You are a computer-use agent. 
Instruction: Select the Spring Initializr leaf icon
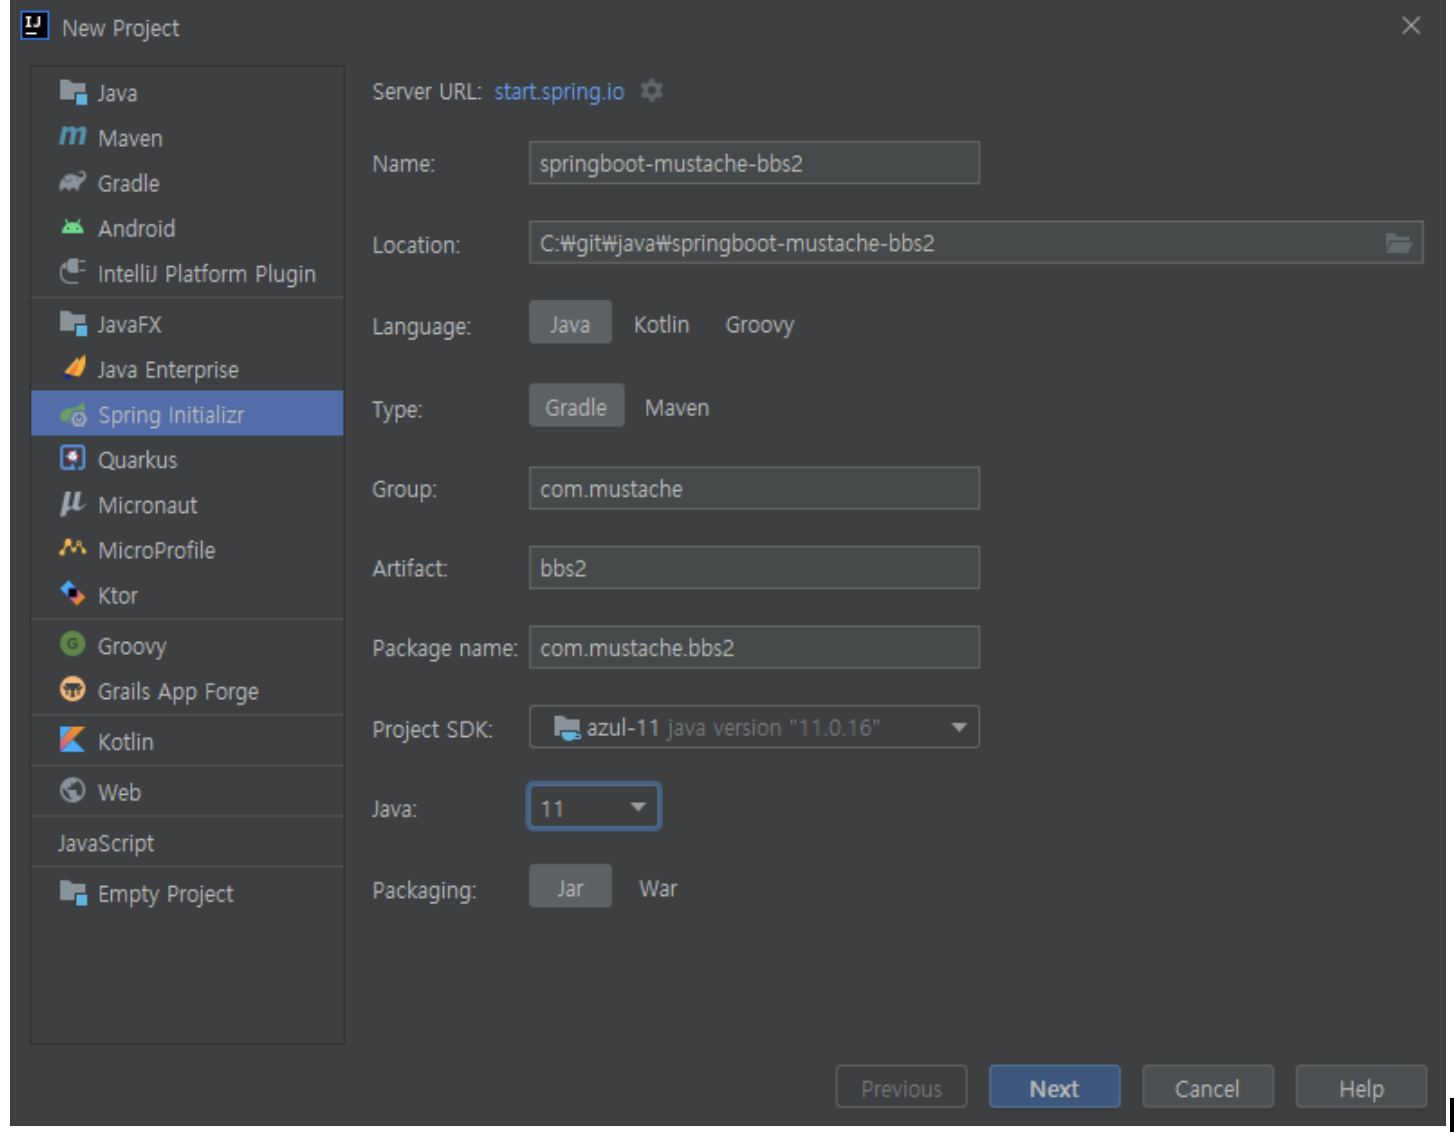coord(73,414)
